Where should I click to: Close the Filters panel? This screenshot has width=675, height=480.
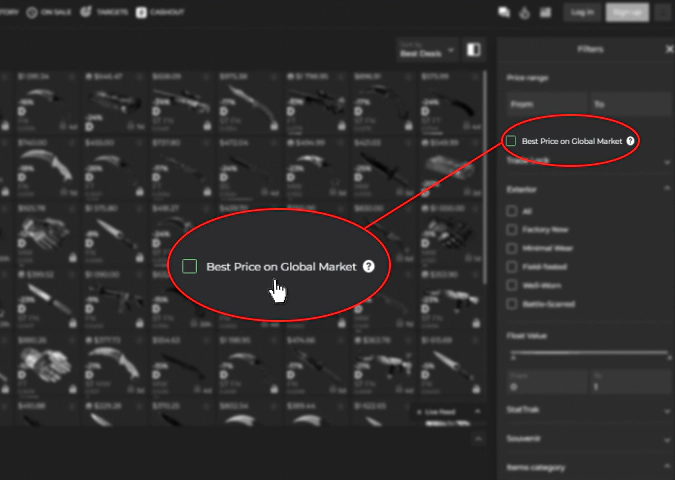(669, 49)
